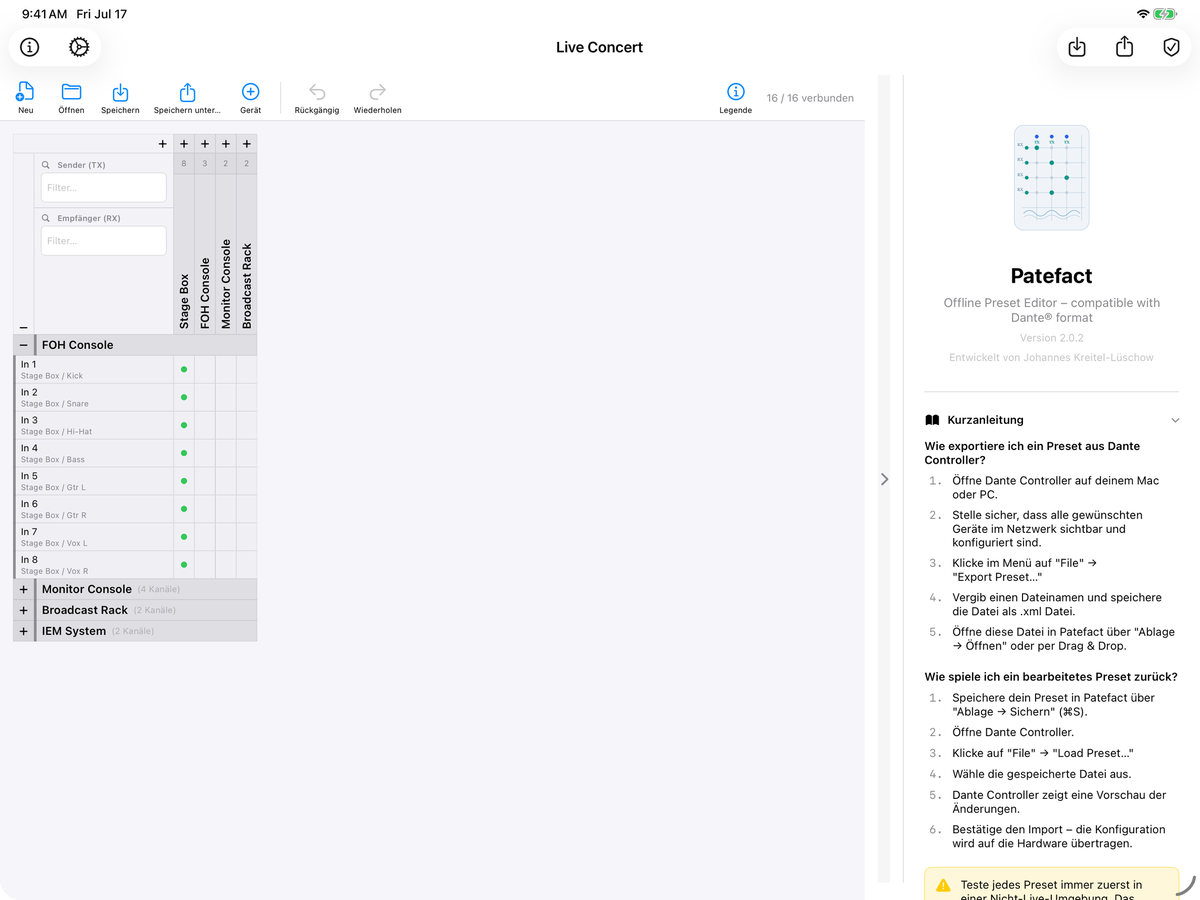Expand the Monitor Console row group
1200x900 pixels.
click(24, 589)
